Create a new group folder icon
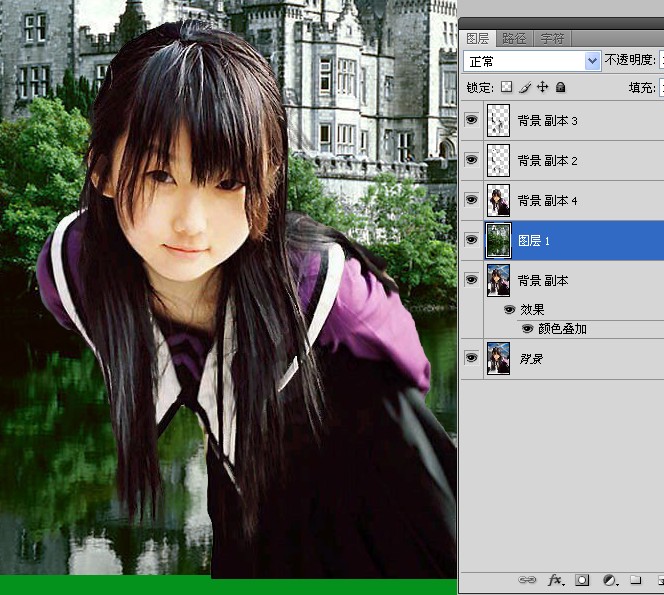The image size is (664, 595). (635, 580)
